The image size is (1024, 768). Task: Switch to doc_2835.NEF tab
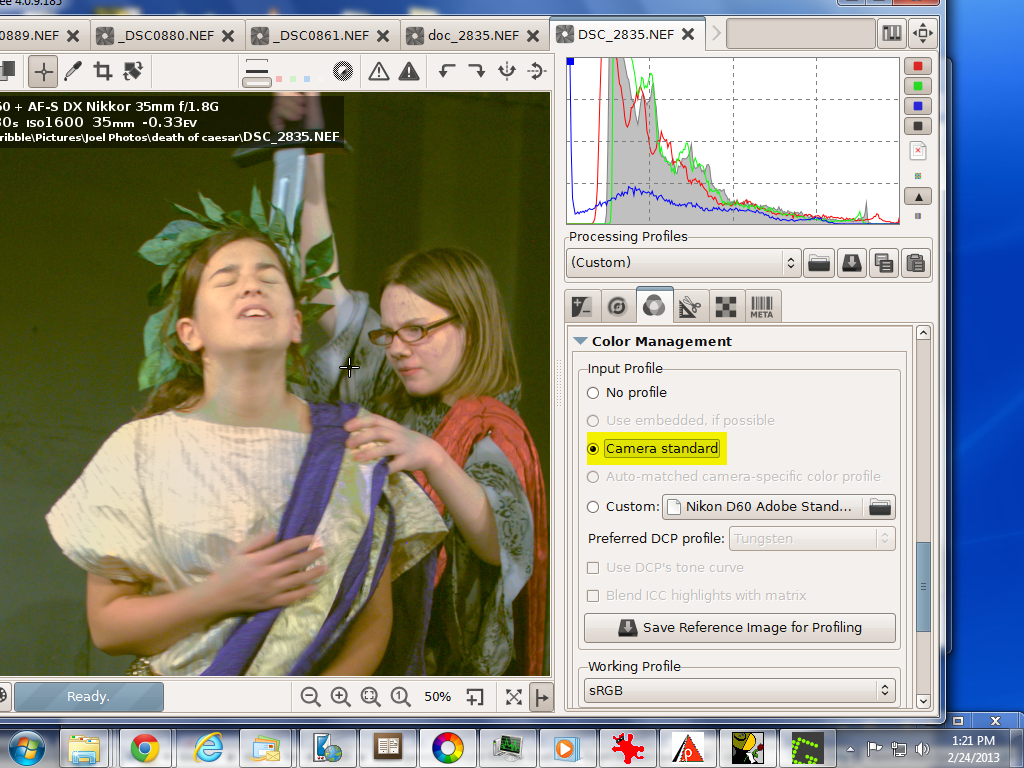473,35
